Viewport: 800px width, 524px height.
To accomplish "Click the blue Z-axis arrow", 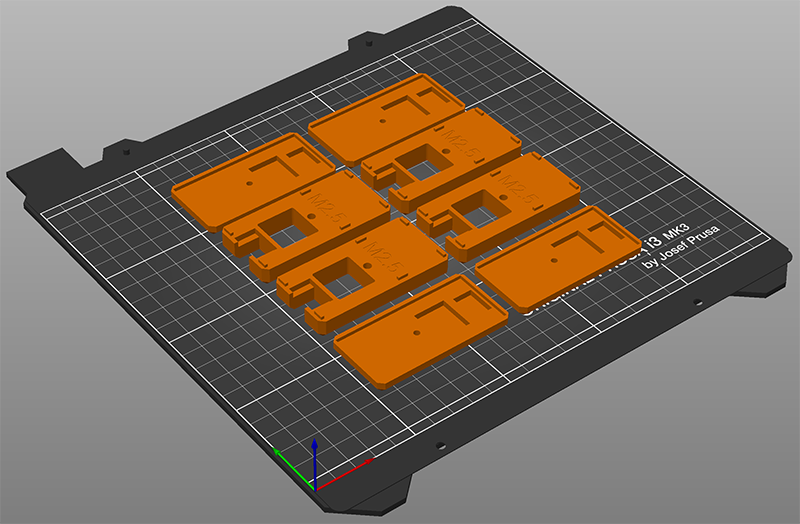I will tap(314, 454).
